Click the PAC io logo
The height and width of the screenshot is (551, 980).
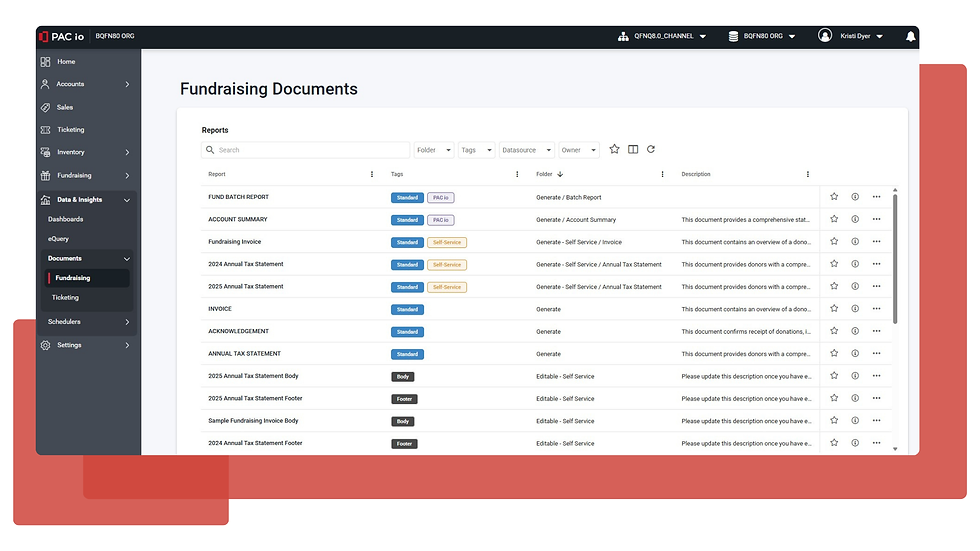coord(61,37)
